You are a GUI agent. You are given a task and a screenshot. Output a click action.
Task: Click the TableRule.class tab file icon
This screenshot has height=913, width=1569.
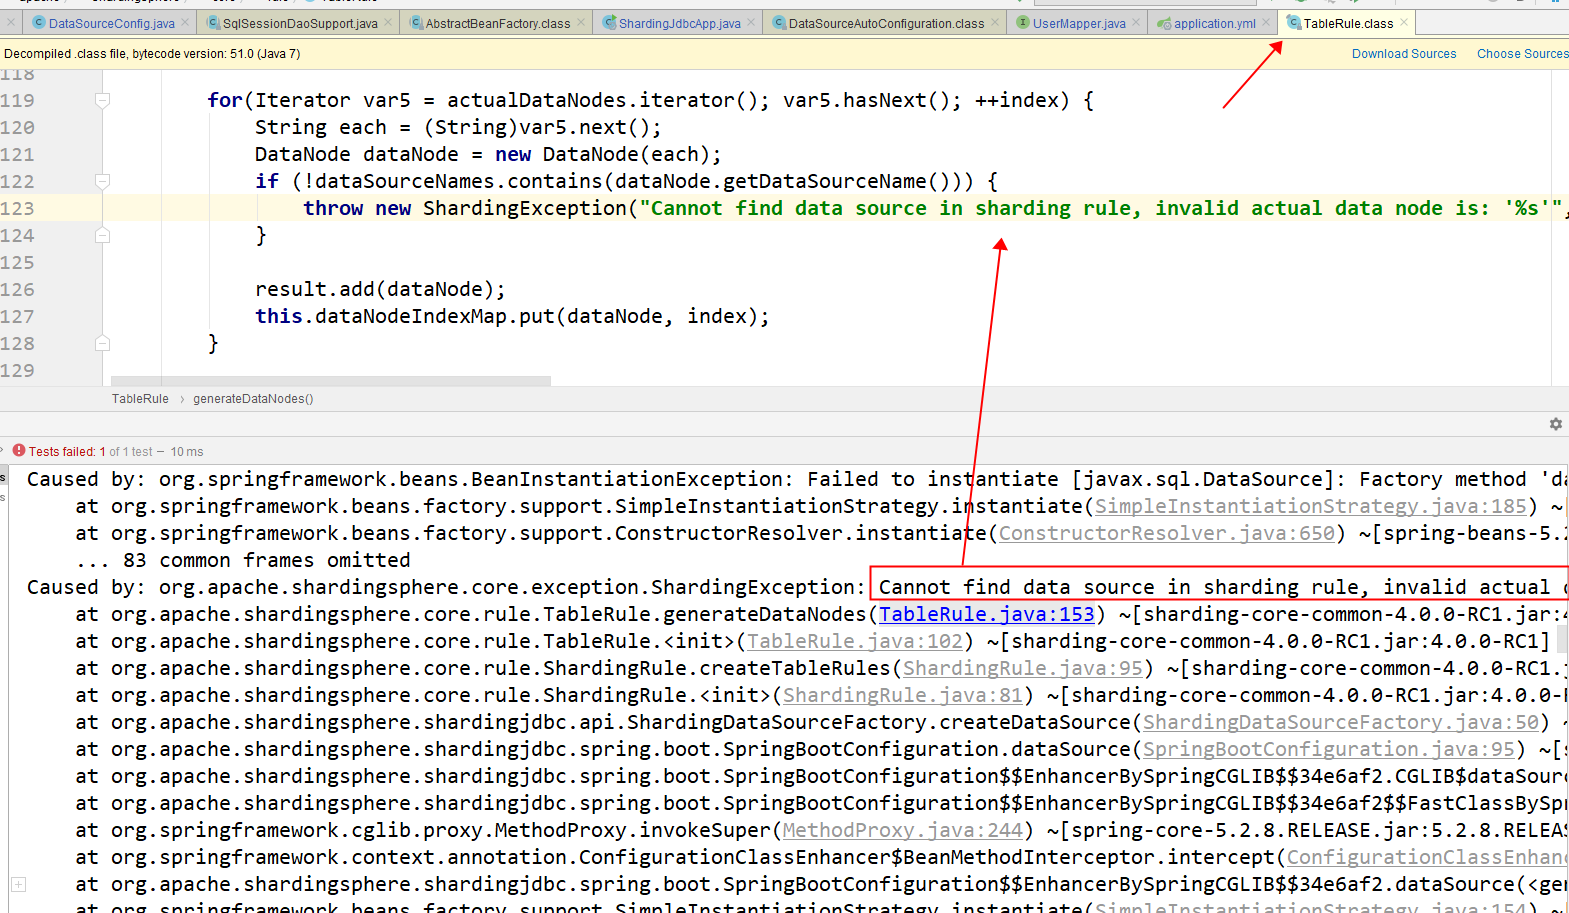1294,22
